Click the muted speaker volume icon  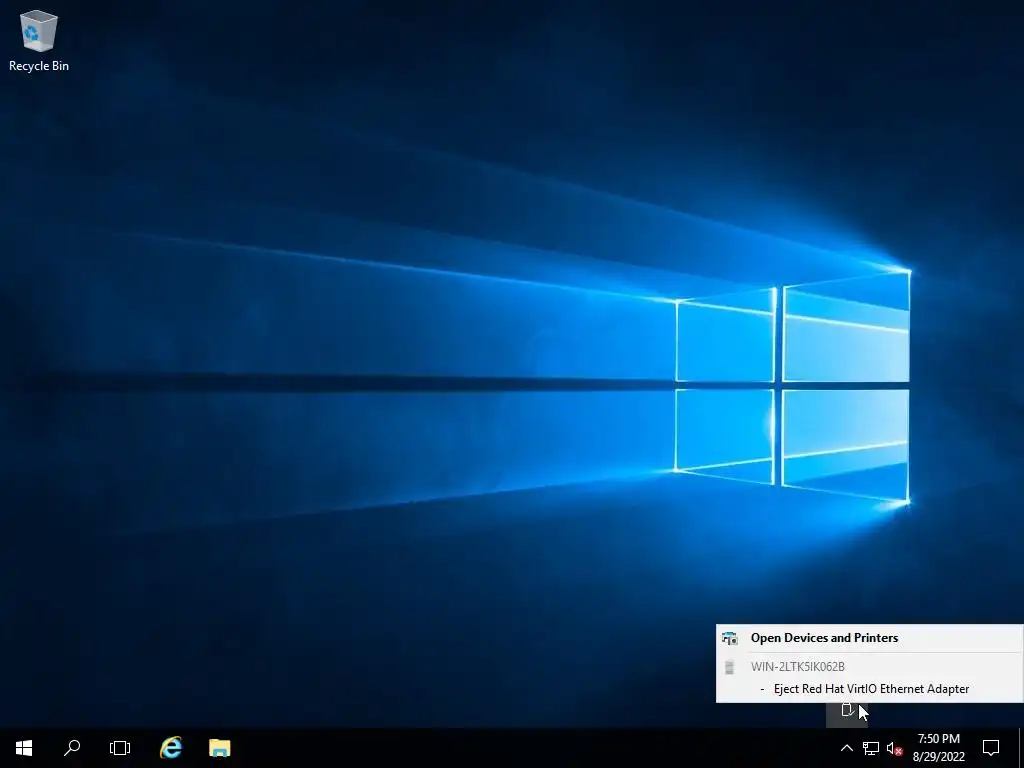coord(894,748)
